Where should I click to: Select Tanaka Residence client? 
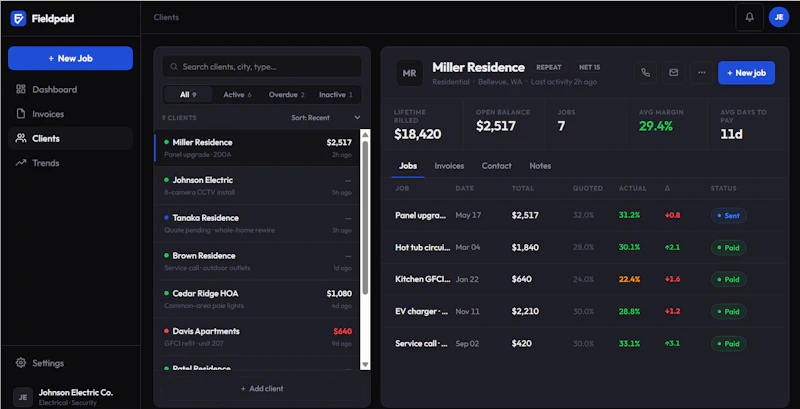coord(257,223)
